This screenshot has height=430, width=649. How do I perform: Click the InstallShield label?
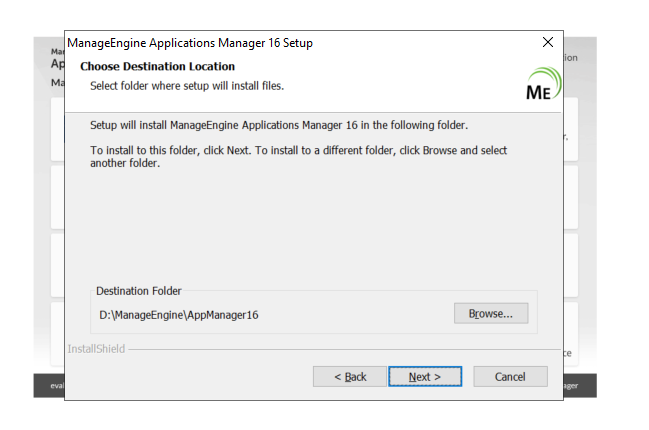coord(96,349)
